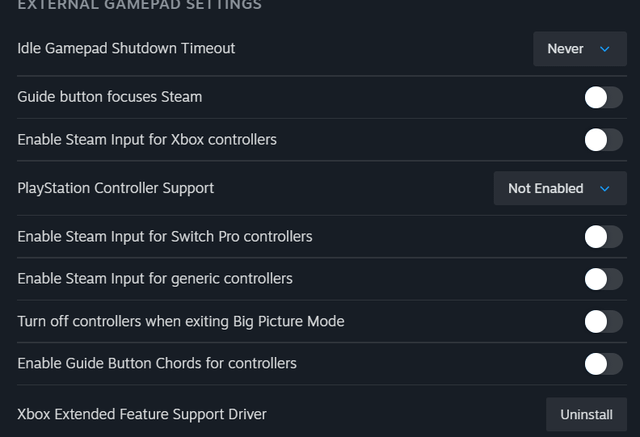Image resolution: width=640 pixels, height=437 pixels.
Task: Turn on Switch Pro controllers Steam Input switch
Action: 604,237
